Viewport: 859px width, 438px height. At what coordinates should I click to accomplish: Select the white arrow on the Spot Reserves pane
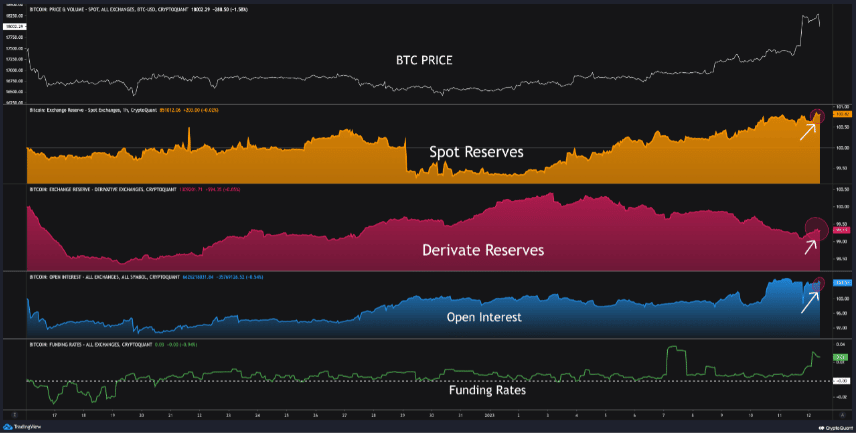point(808,132)
